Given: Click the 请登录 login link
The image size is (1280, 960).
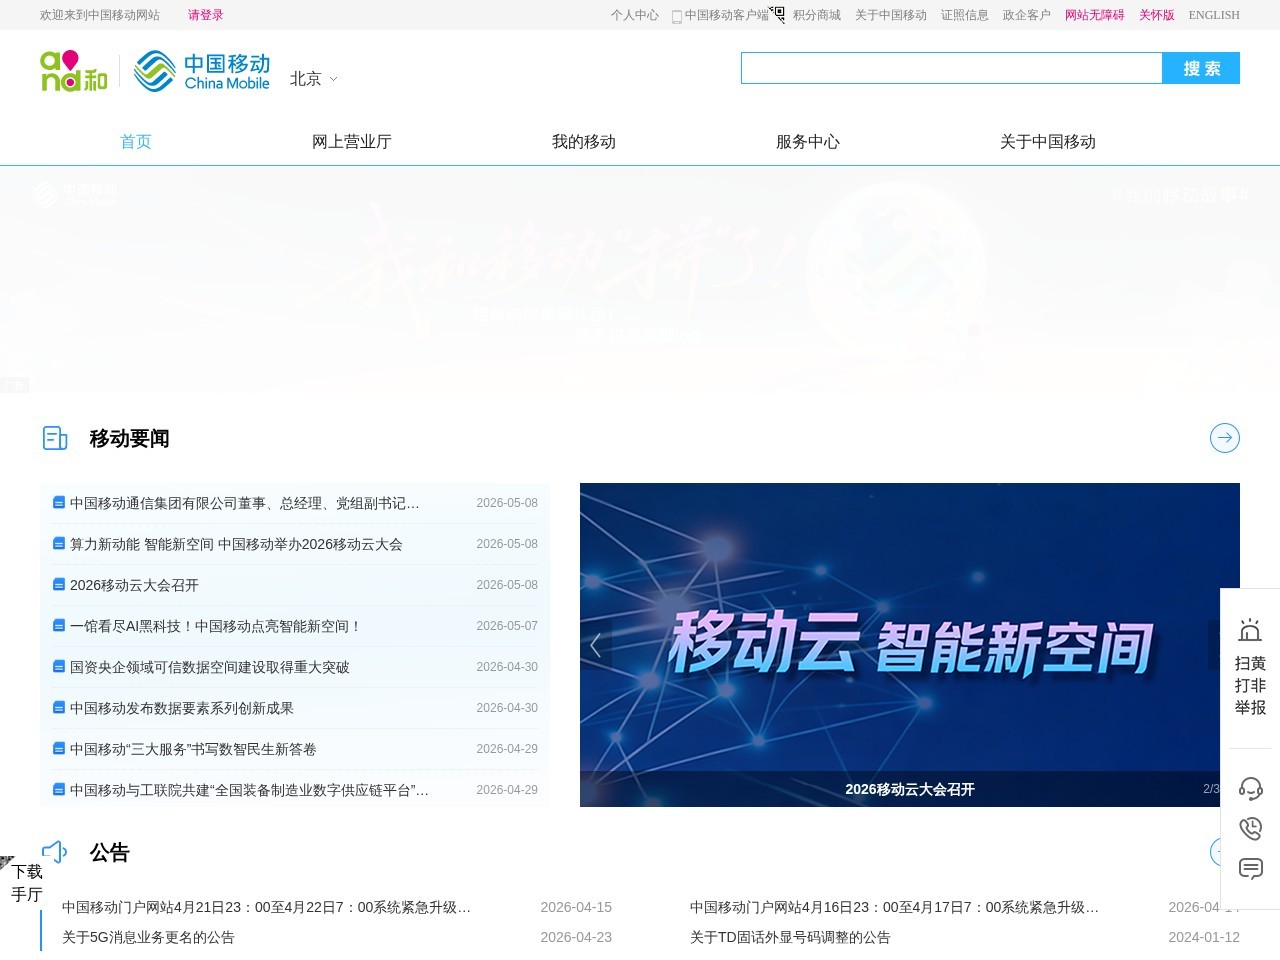Looking at the screenshot, I should coord(206,15).
